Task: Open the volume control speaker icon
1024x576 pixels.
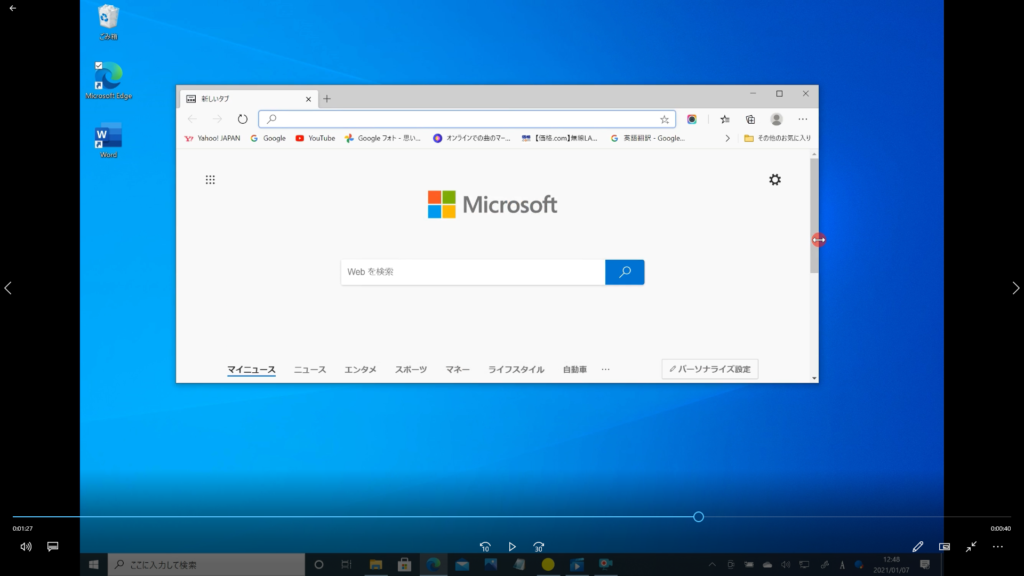Action: point(26,547)
